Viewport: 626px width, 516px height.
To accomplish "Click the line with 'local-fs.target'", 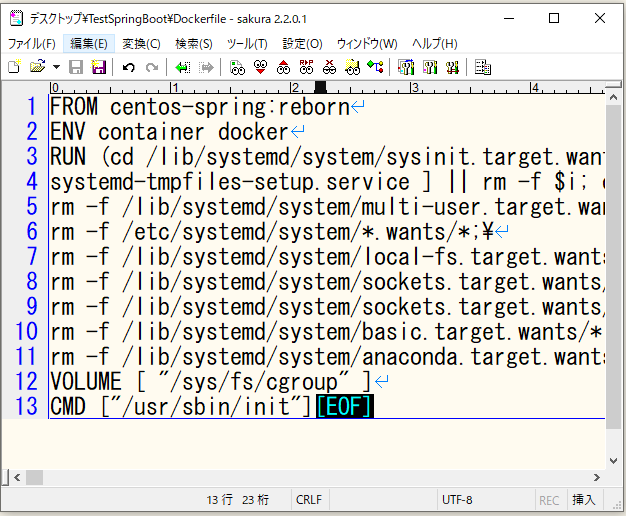I will [x=327, y=257].
